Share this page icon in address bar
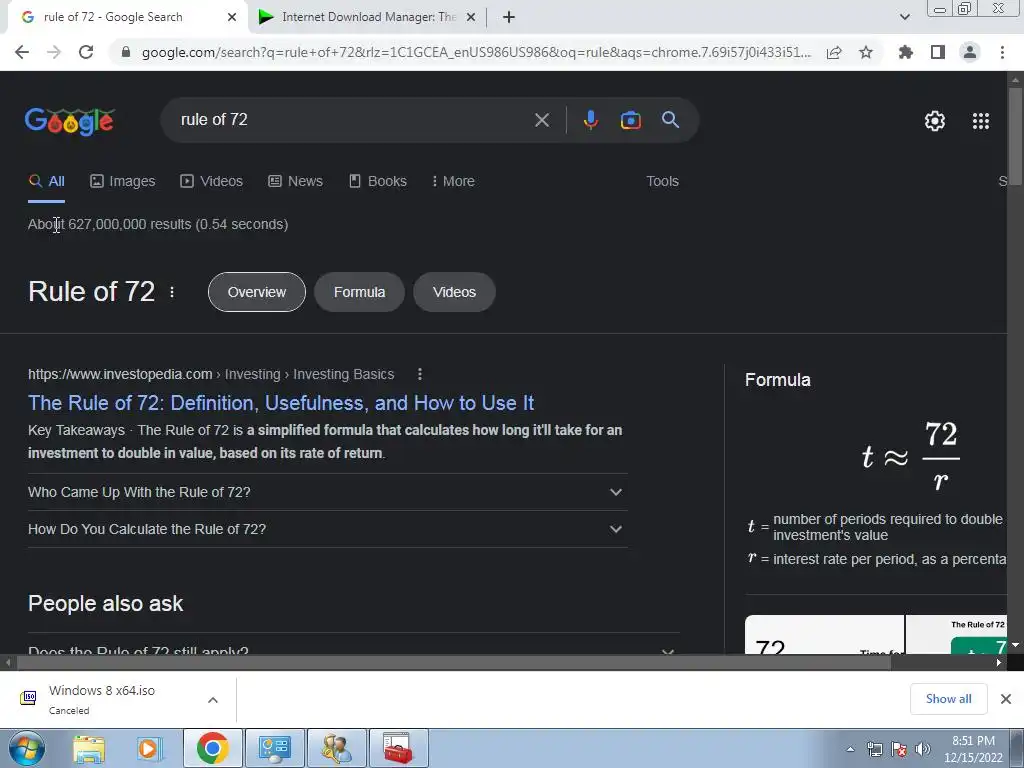This screenshot has height=768, width=1024. tap(834, 52)
